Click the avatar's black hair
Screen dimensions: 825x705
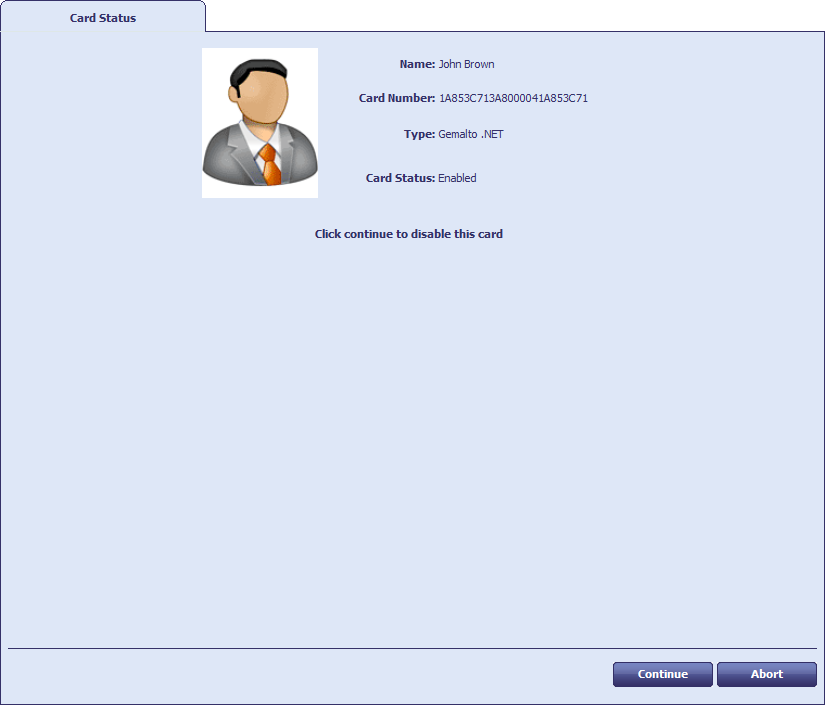click(x=258, y=70)
